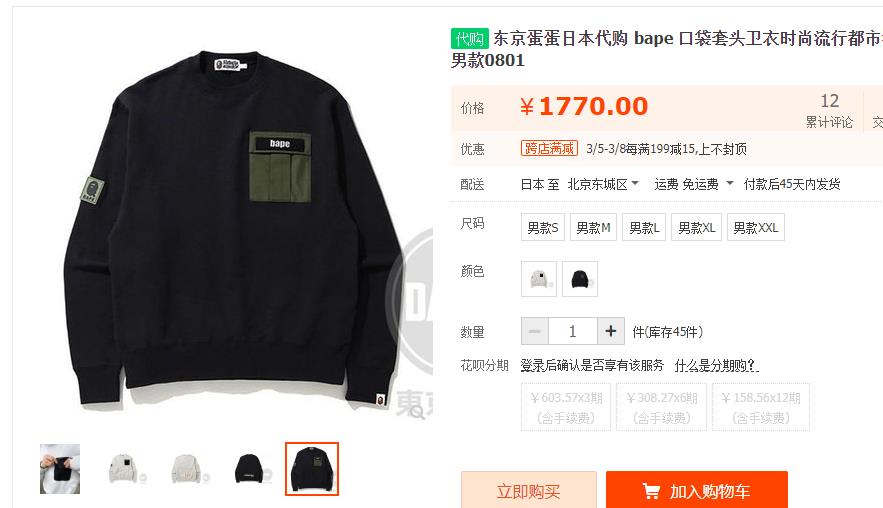
Task: Click the 跨店满减 promotion tag
Action: pos(549,149)
